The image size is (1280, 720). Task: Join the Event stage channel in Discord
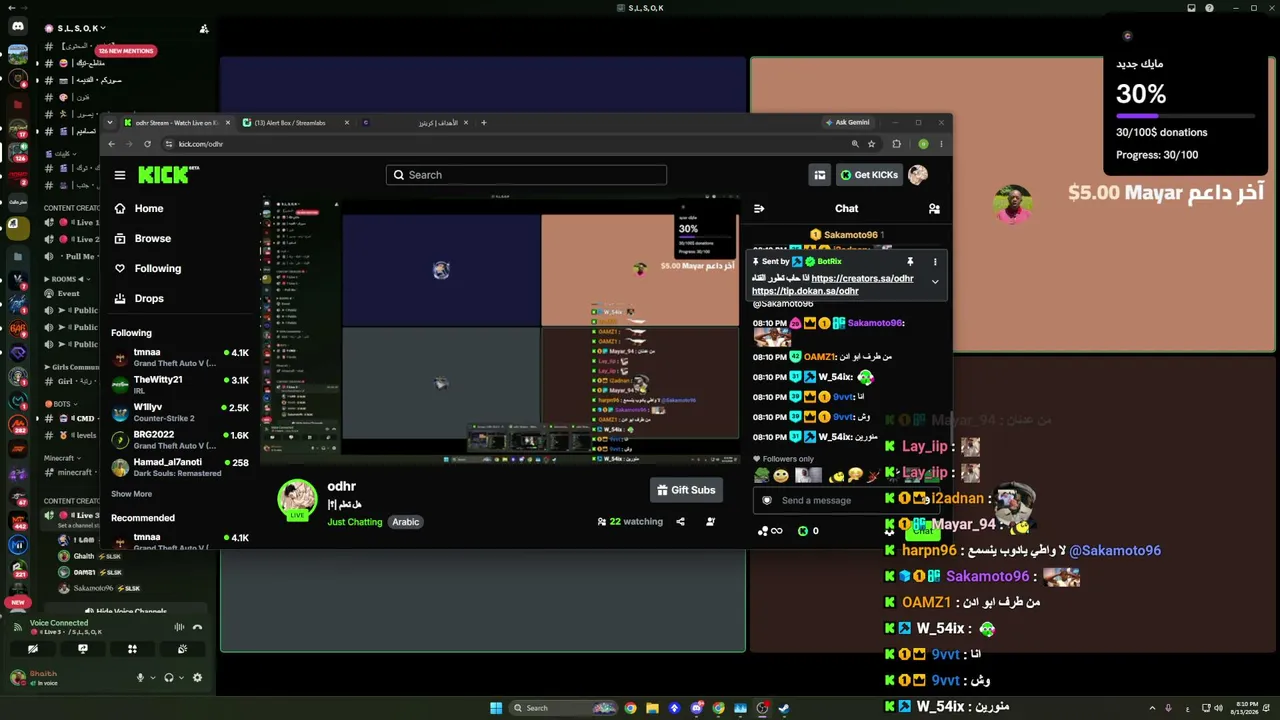click(x=68, y=294)
